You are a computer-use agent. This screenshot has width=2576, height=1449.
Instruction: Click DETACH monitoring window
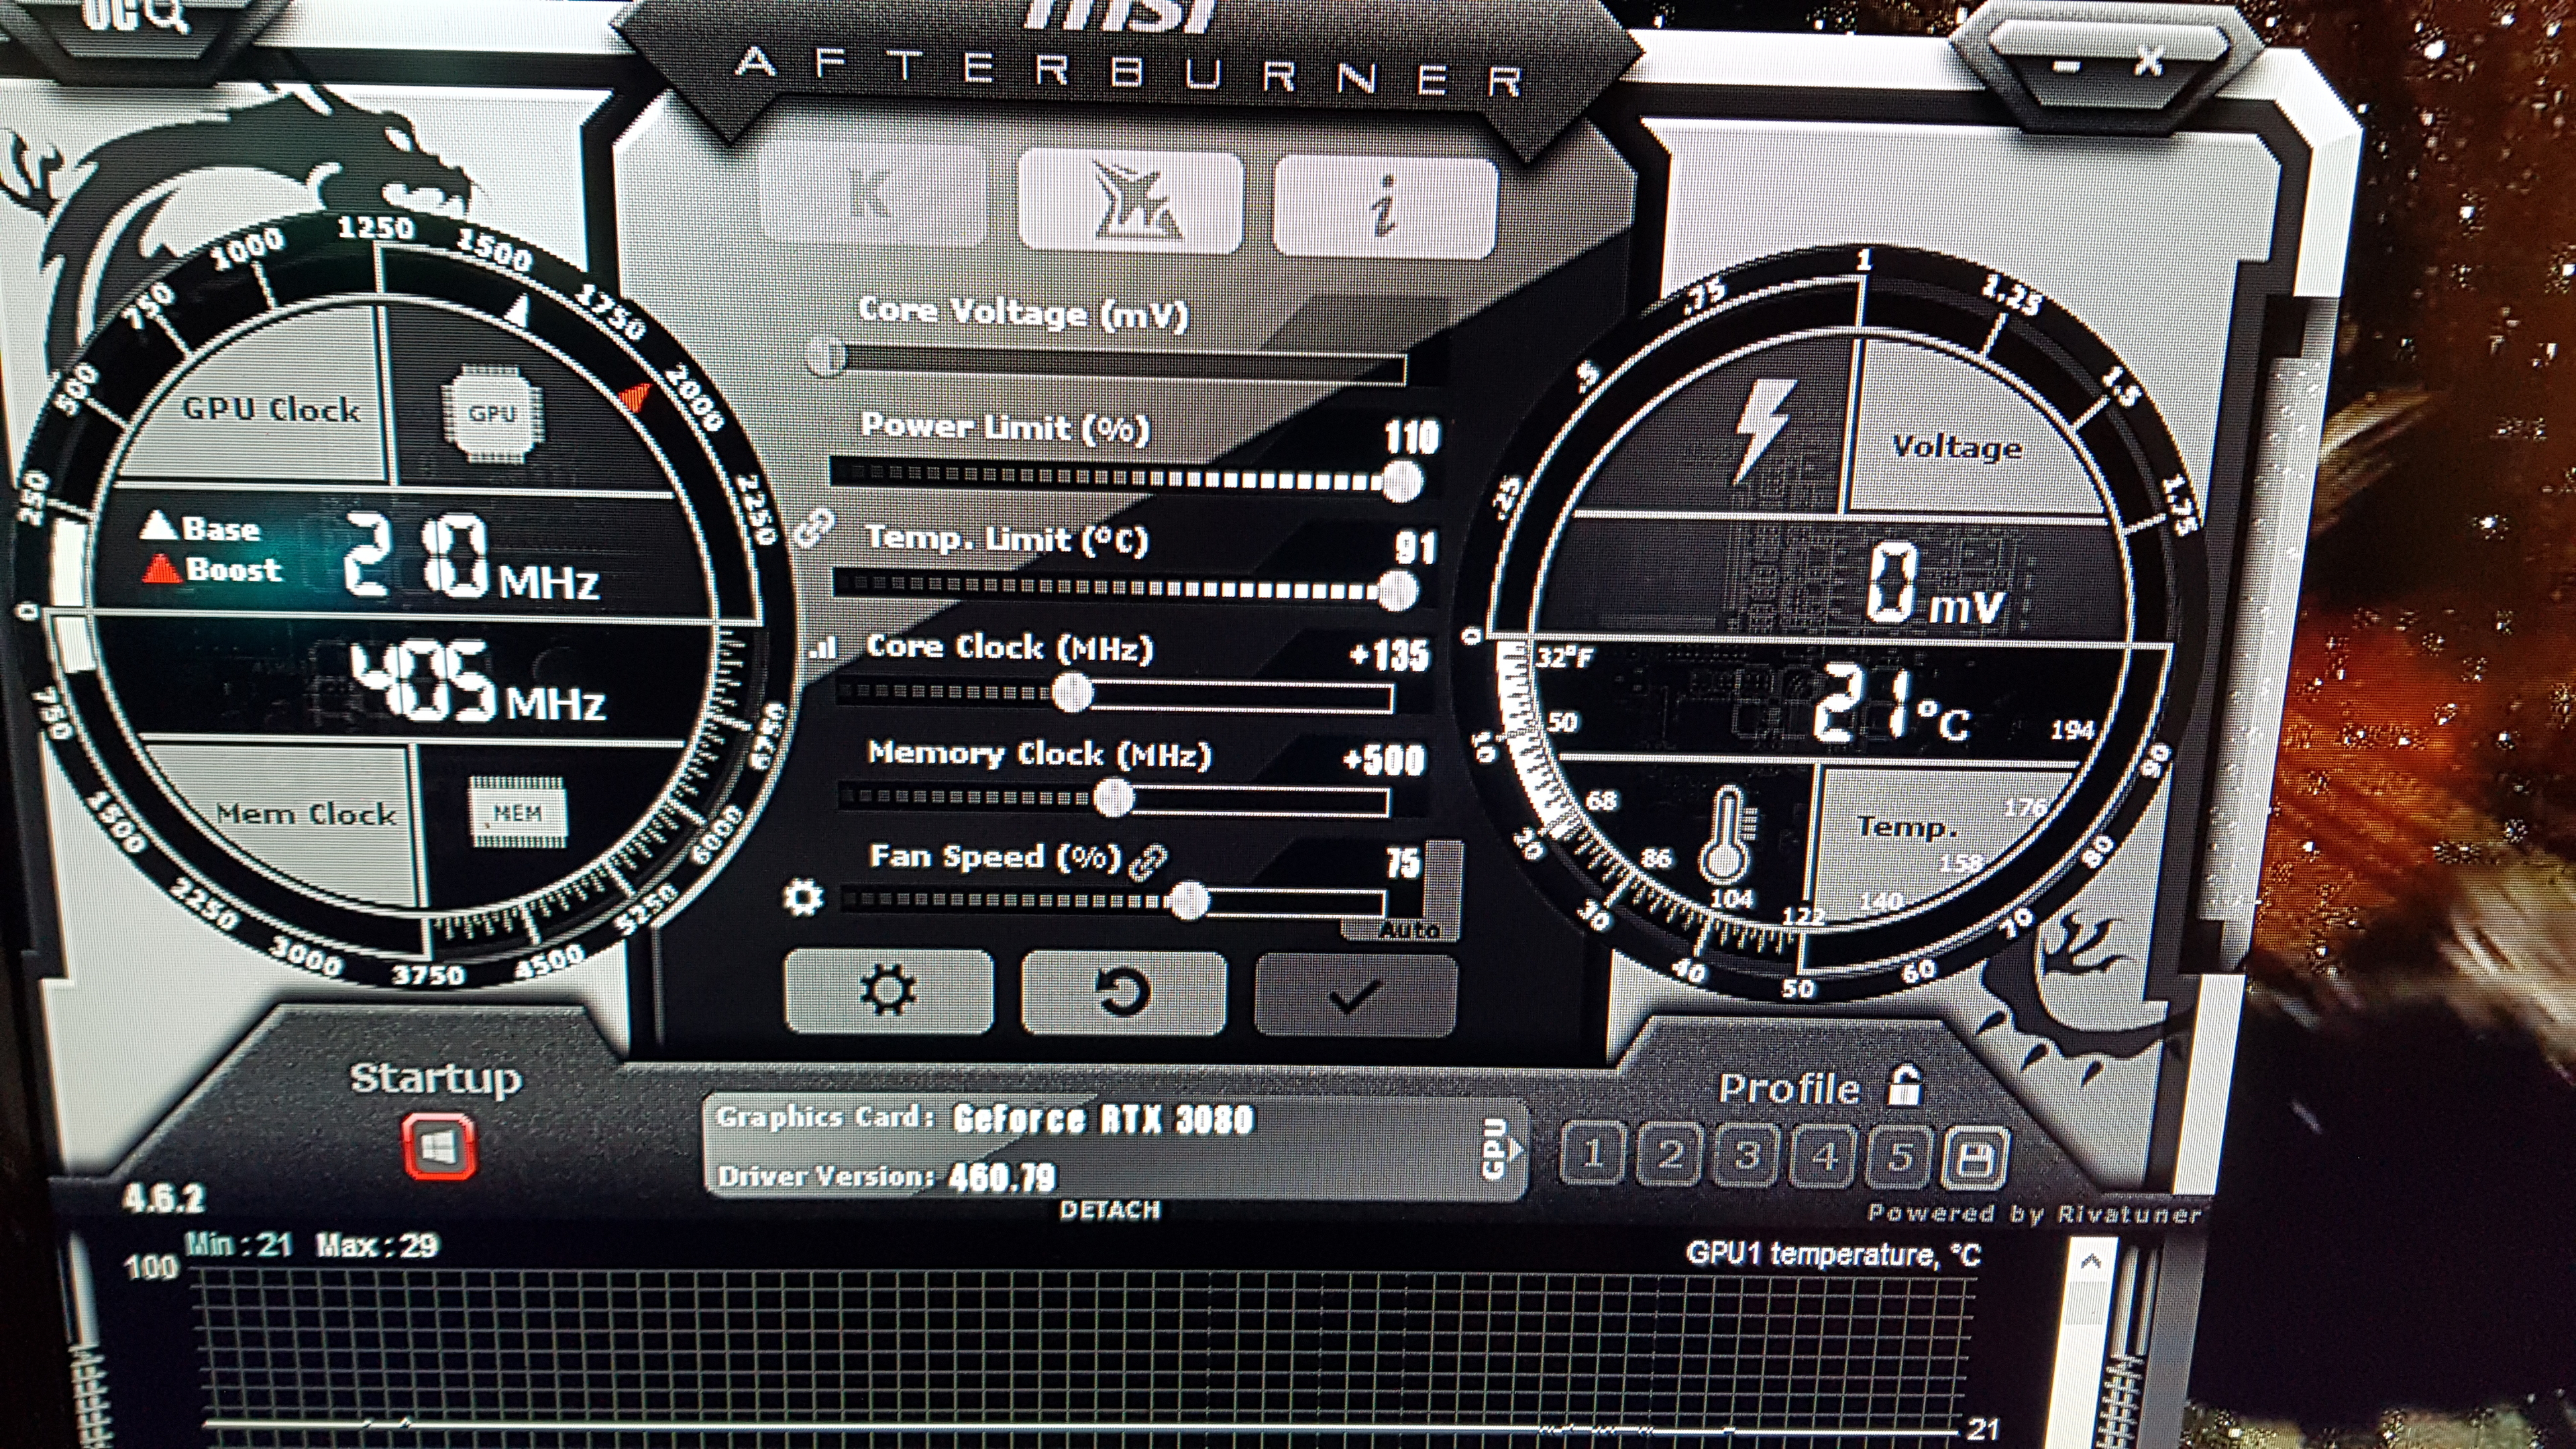tap(1110, 1210)
